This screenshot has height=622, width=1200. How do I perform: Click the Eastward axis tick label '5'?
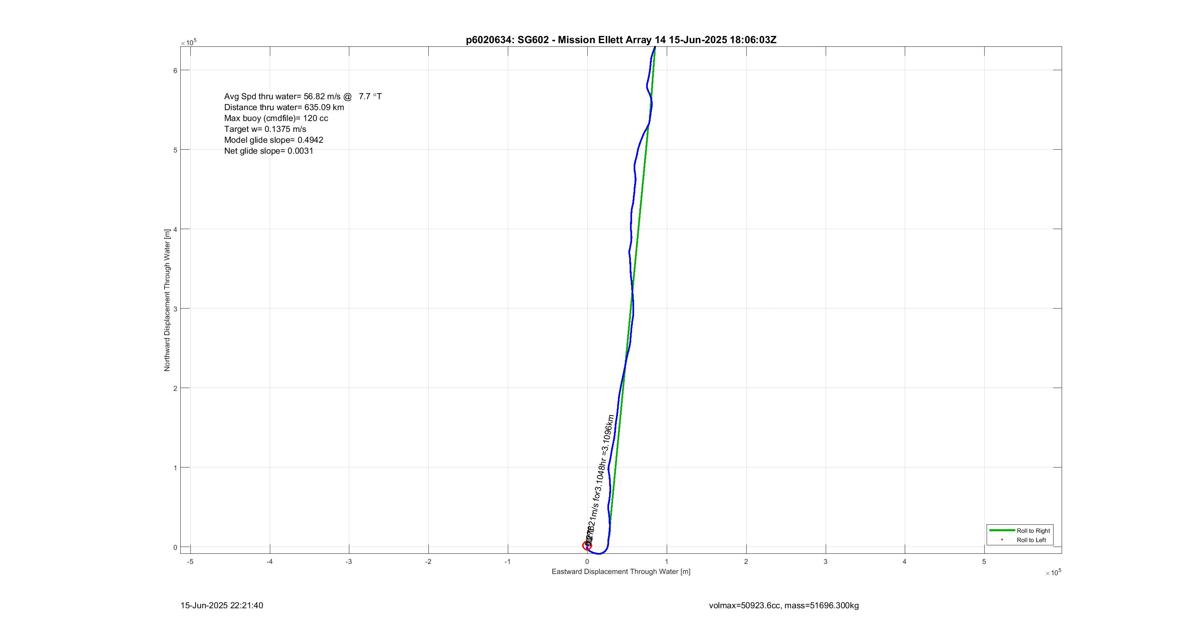[x=984, y=562]
